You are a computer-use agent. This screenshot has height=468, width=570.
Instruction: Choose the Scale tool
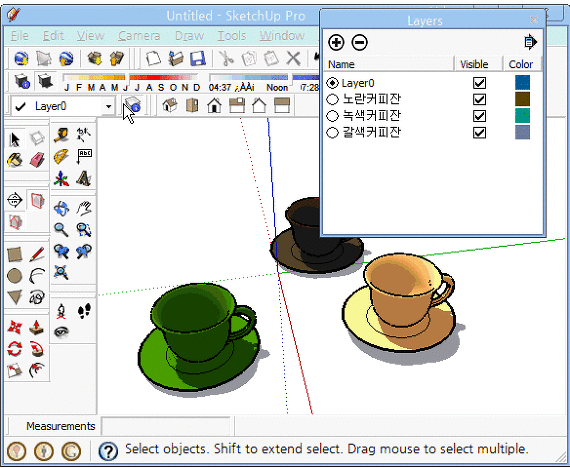(15, 371)
